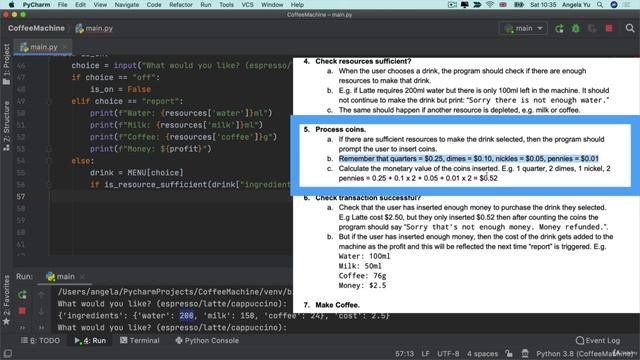The width and height of the screenshot is (640, 360).
Task: Click the 4 spaces indent setting
Action: pos(482,353)
